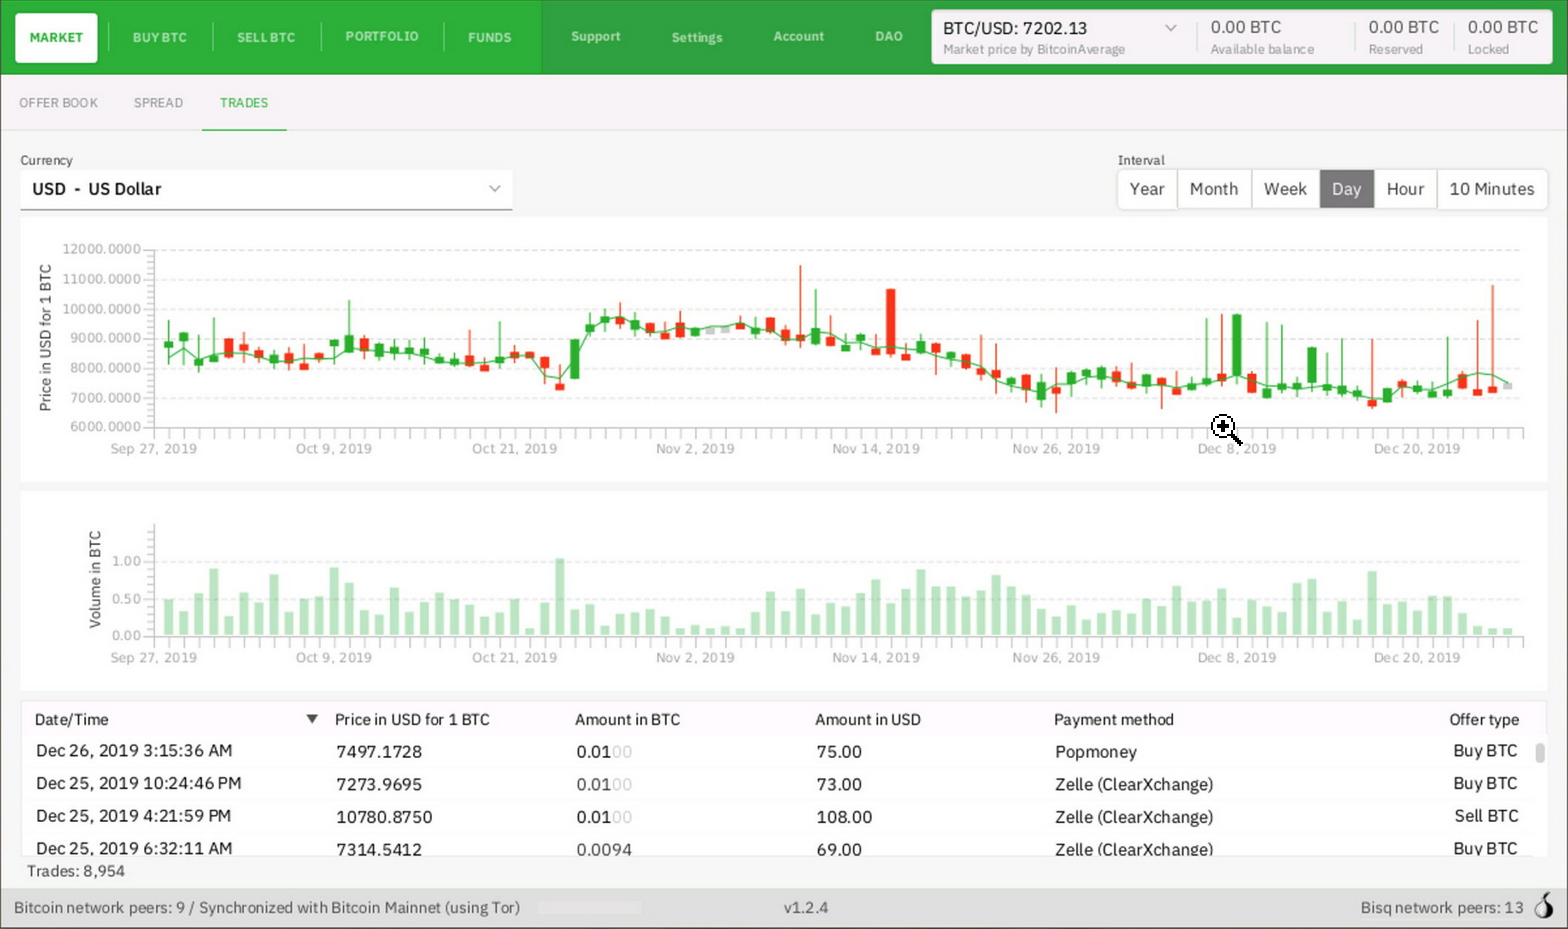Go to the BUY BTC section

tap(160, 38)
